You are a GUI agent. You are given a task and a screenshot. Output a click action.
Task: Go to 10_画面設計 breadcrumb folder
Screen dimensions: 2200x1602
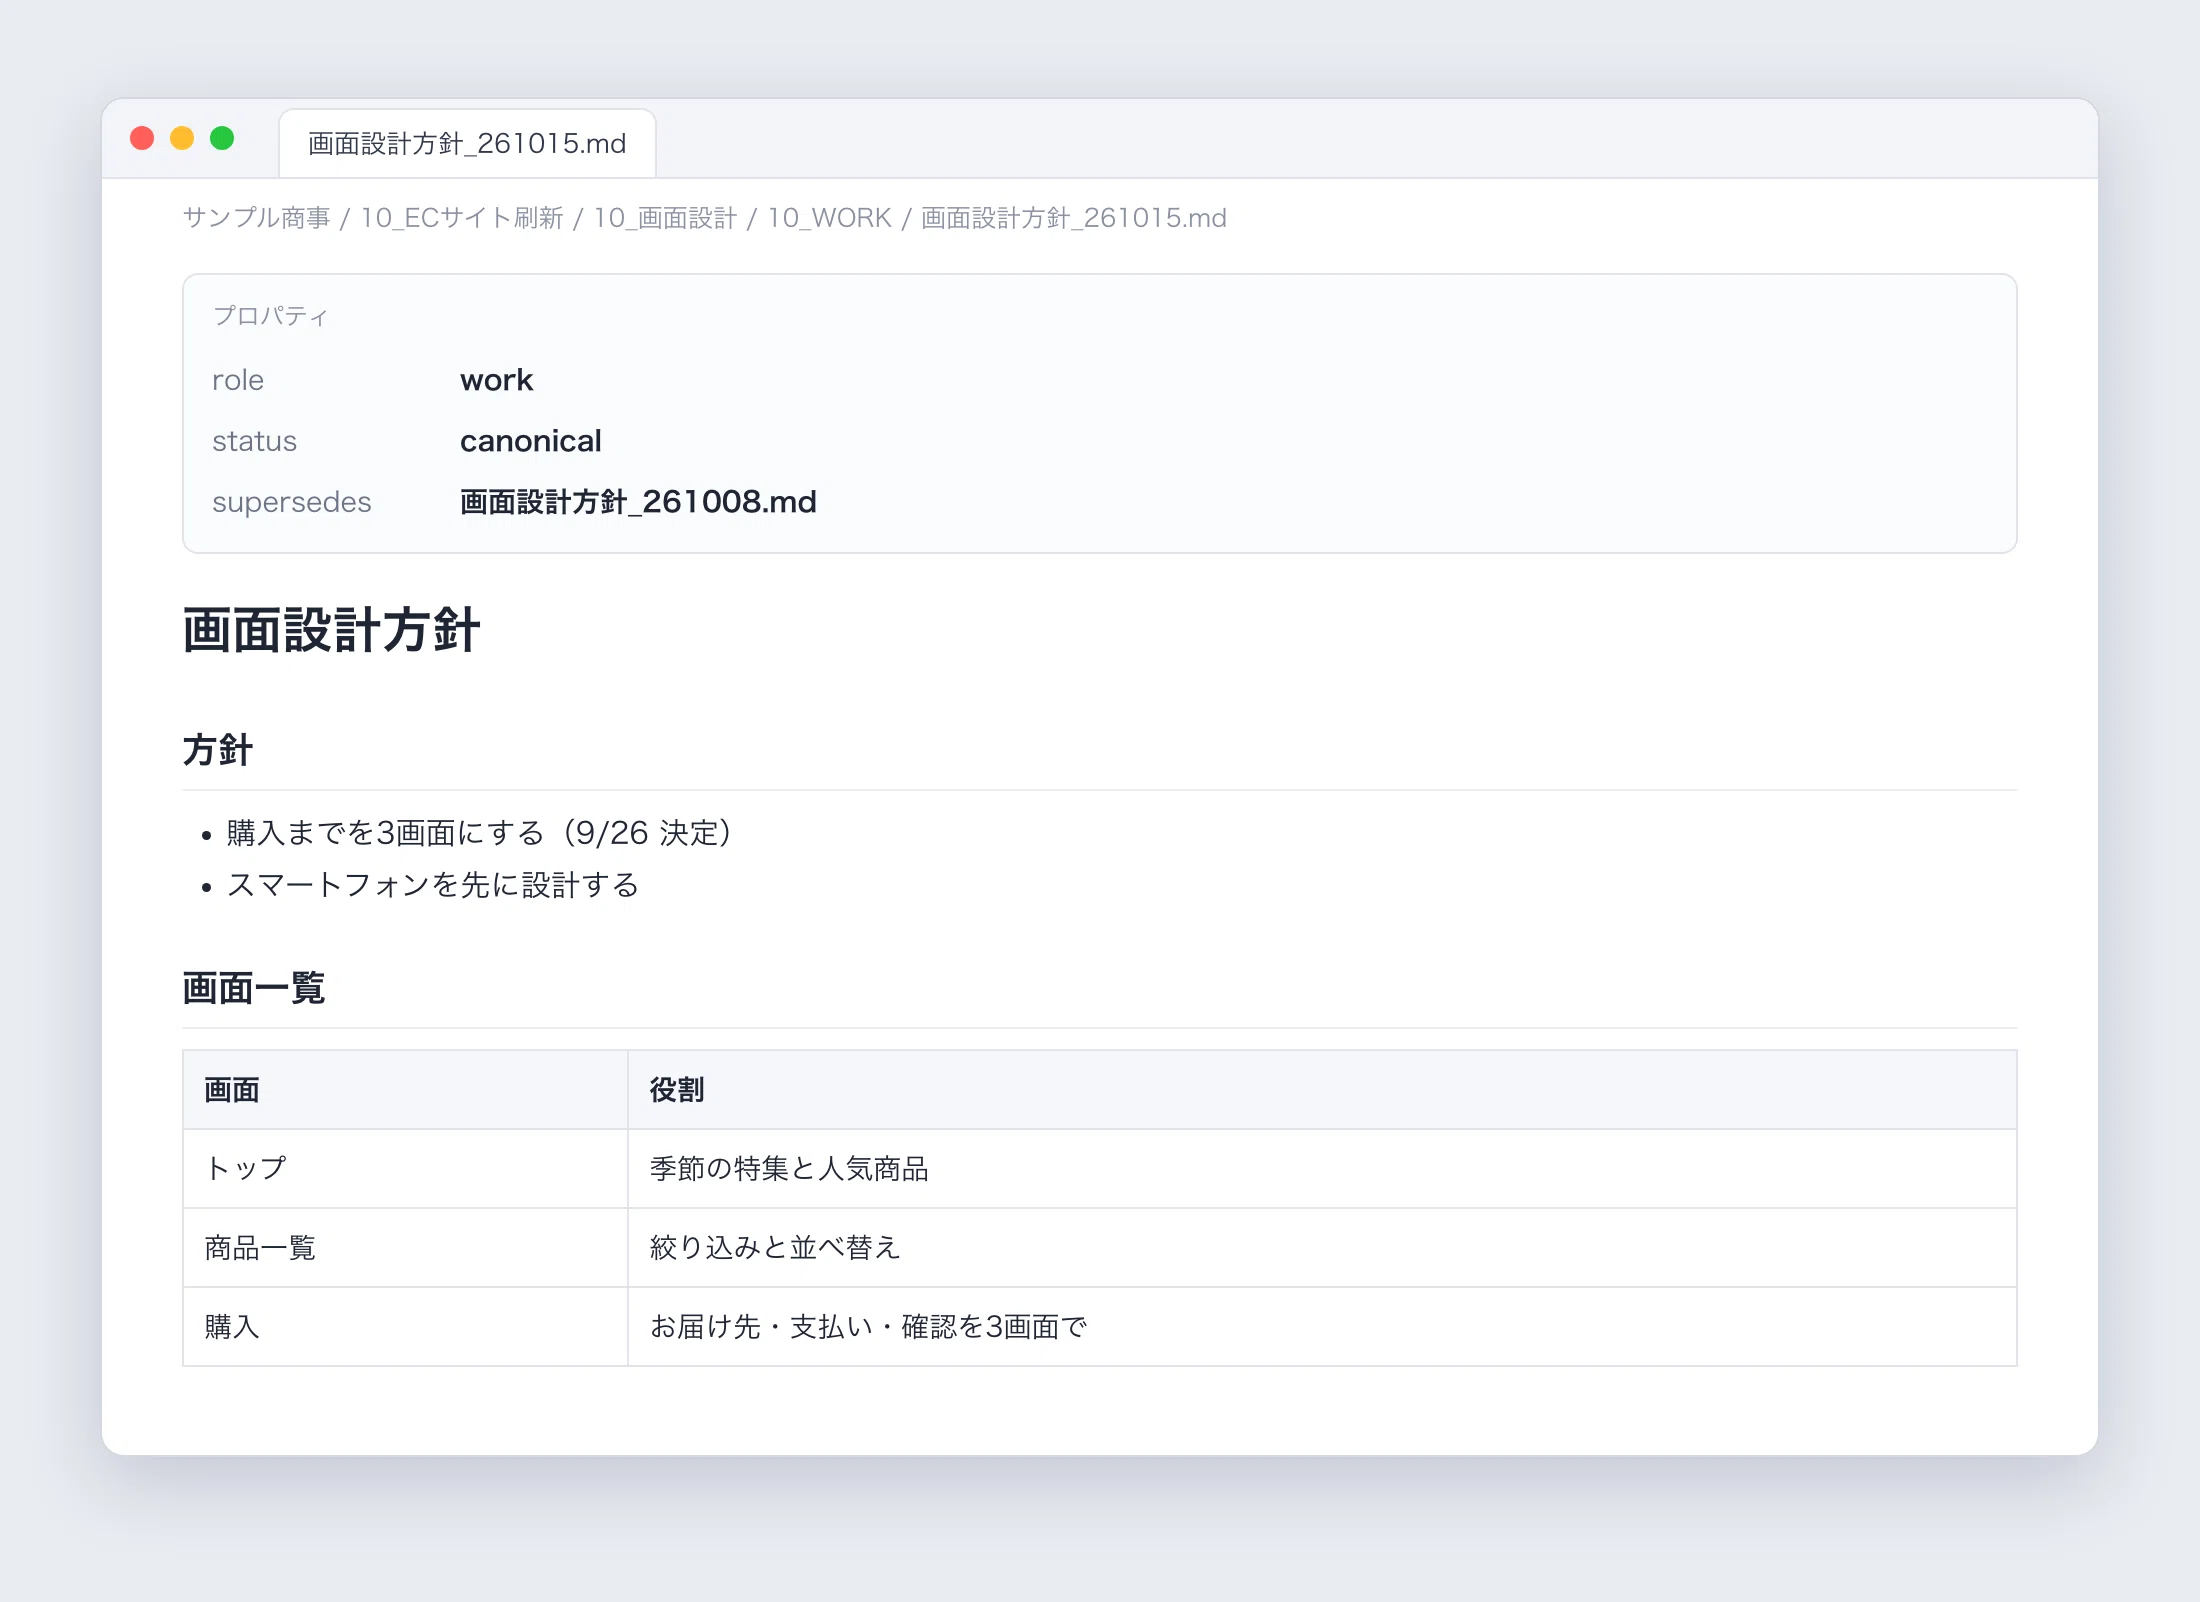coord(665,218)
